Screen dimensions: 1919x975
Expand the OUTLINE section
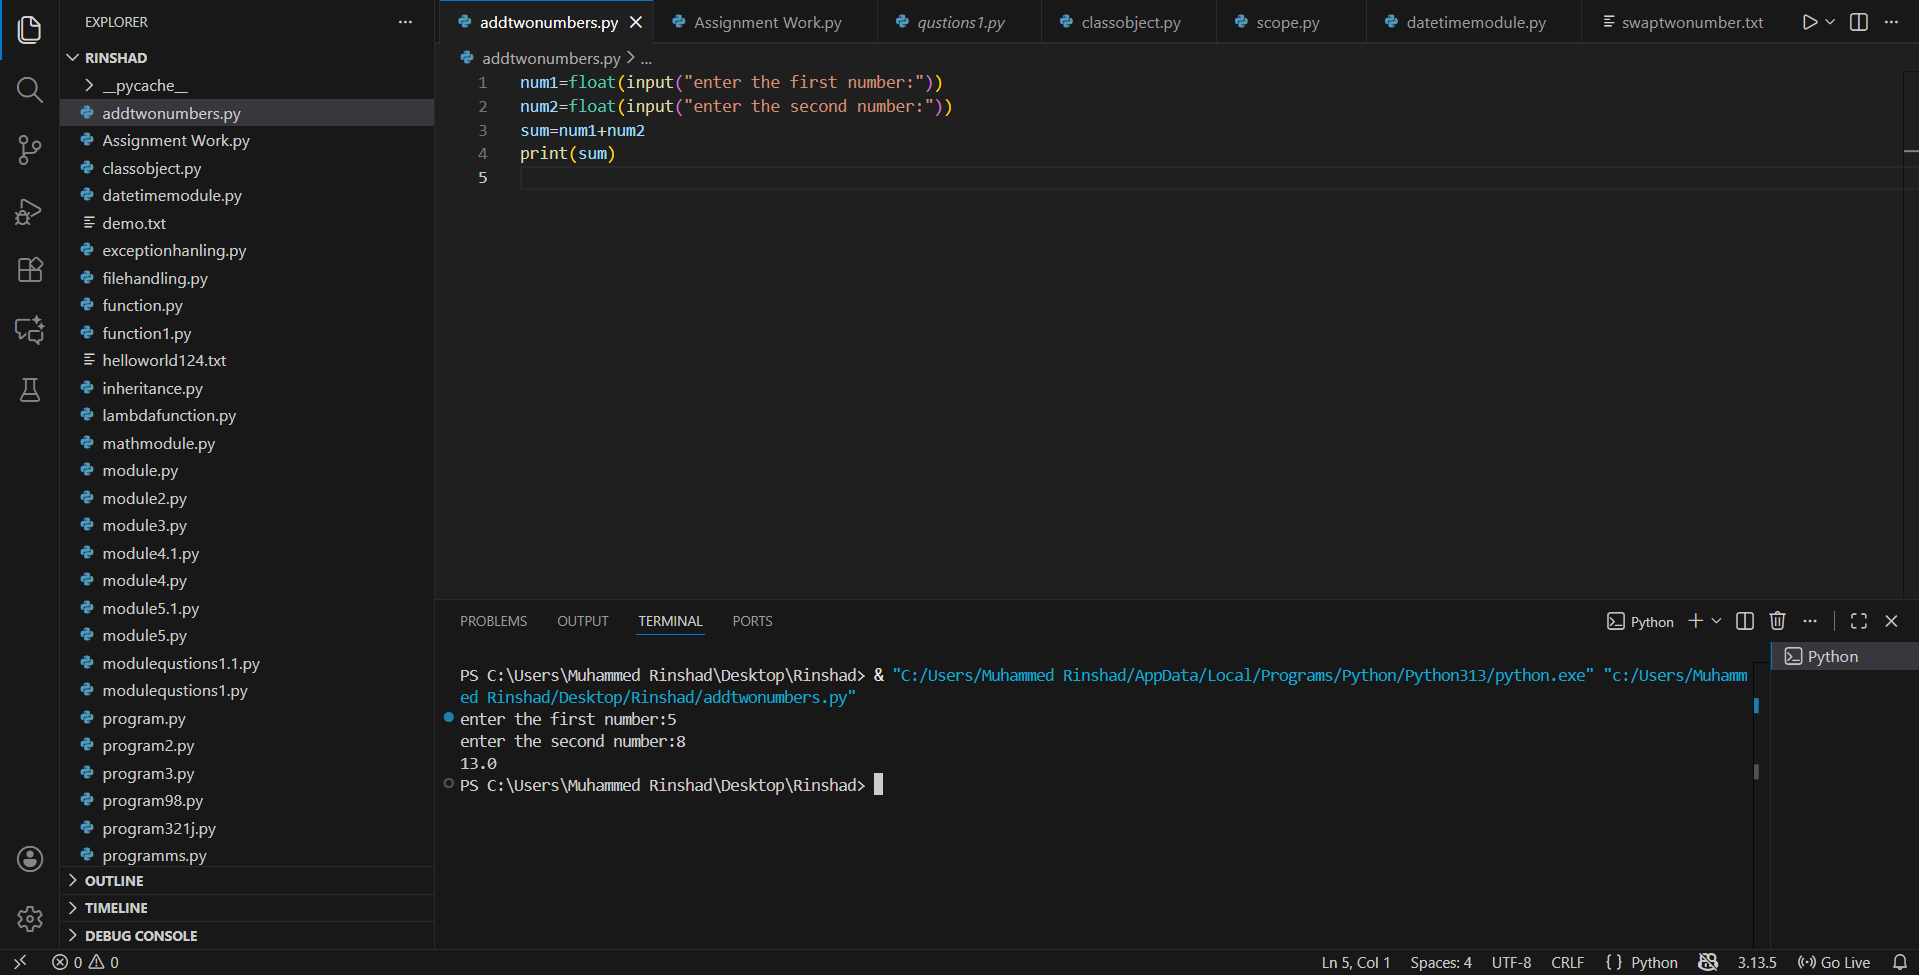coord(113,880)
